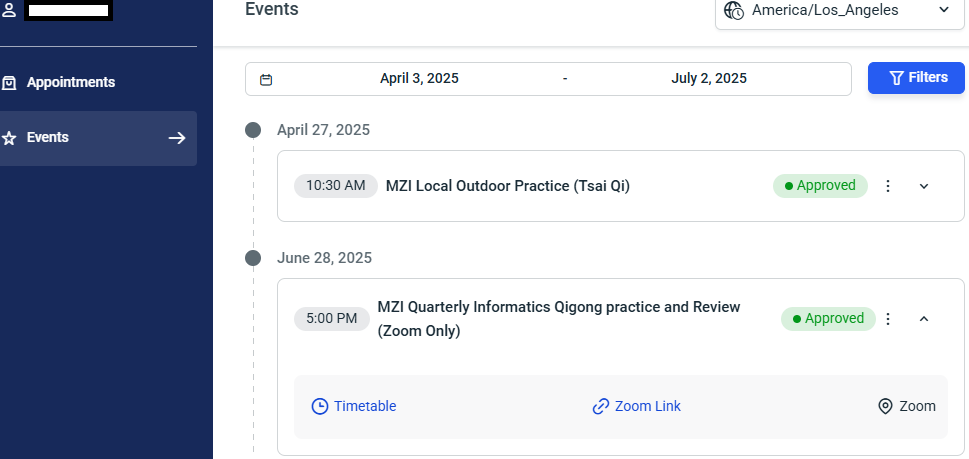
Task: Click the calendar icon in date range
Action: click(x=266, y=79)
